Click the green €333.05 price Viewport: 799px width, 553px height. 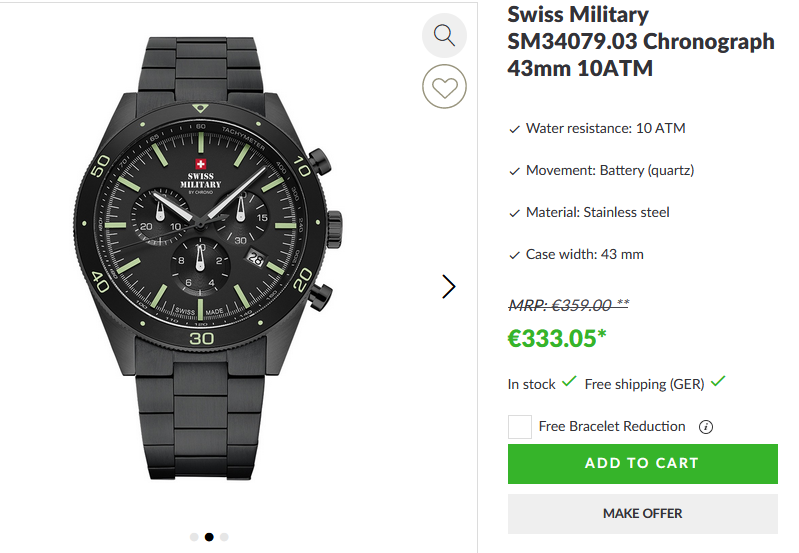(557, 338)
